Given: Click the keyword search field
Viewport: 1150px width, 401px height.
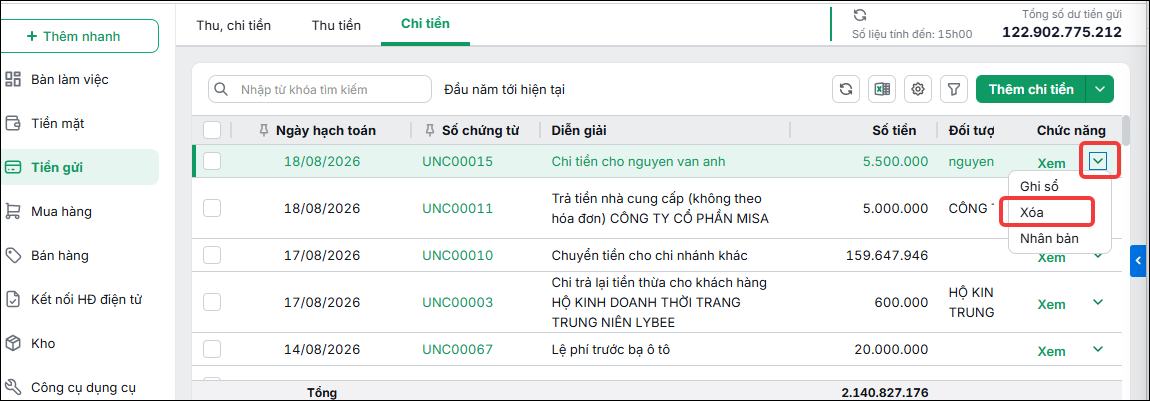Looking at the screenshot, I should pyautogui.click(x=320, y=89).
